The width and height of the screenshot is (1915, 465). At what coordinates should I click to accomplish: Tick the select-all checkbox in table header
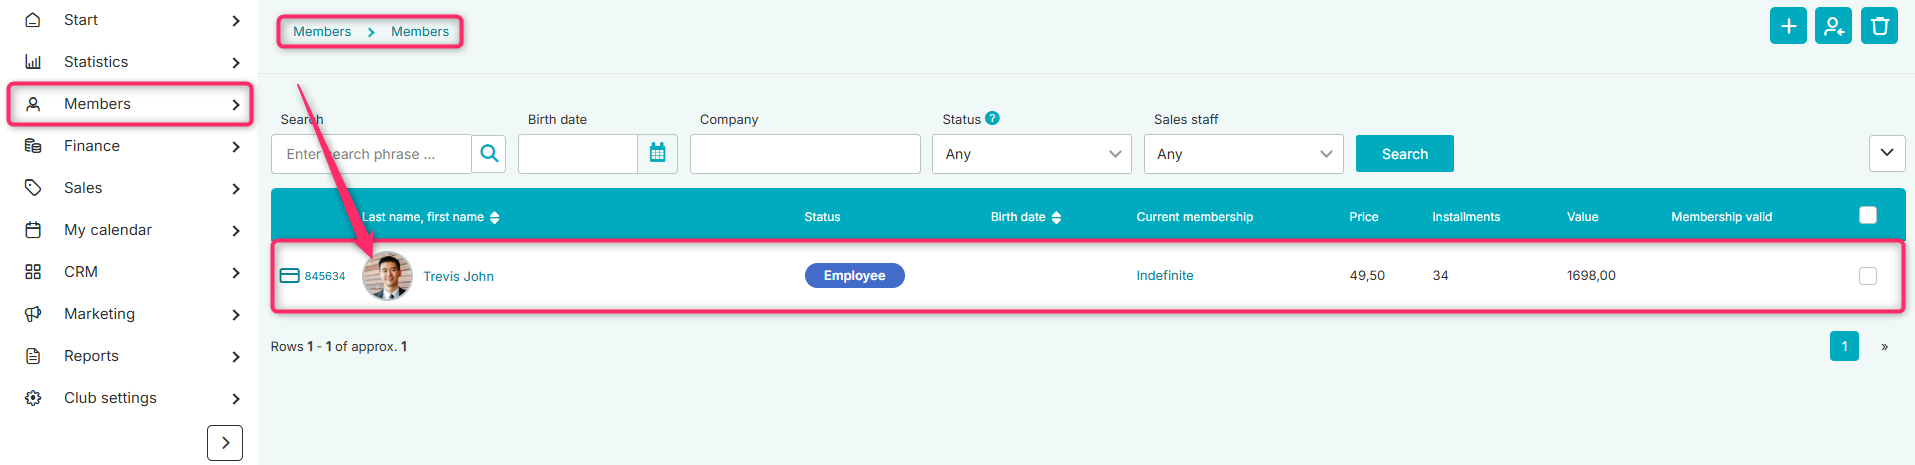[x=1868, y=215]
